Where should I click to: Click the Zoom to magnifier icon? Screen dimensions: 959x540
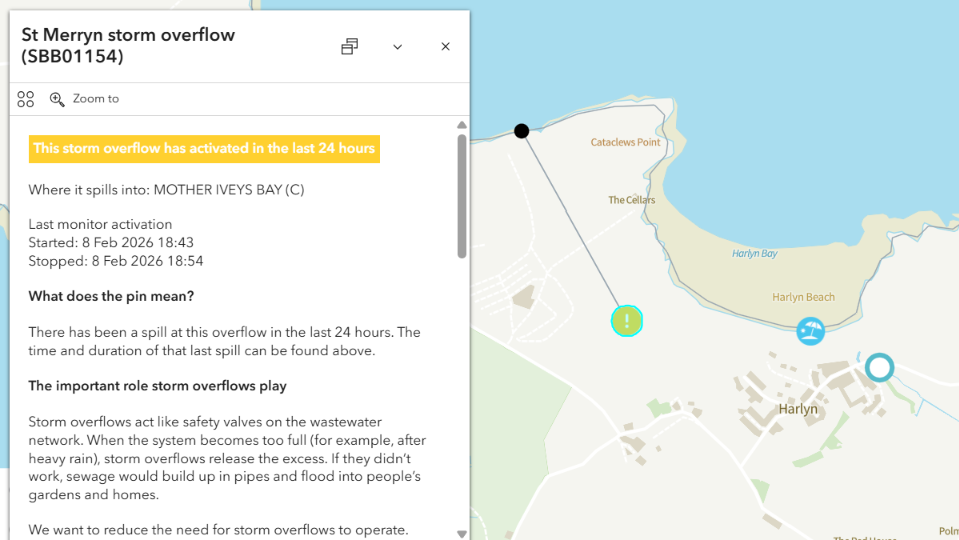click(x=57, y=99)
